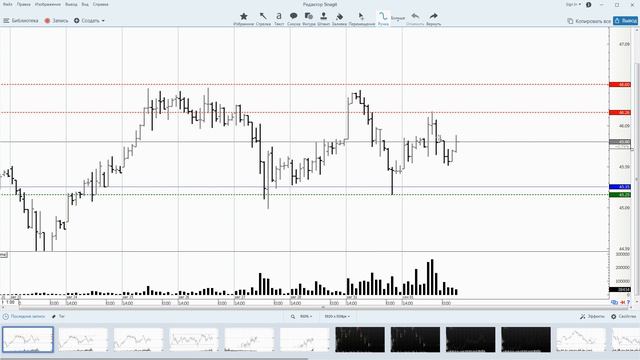
Task: Click the magnifier zoom icon
Action: (293, 316)
